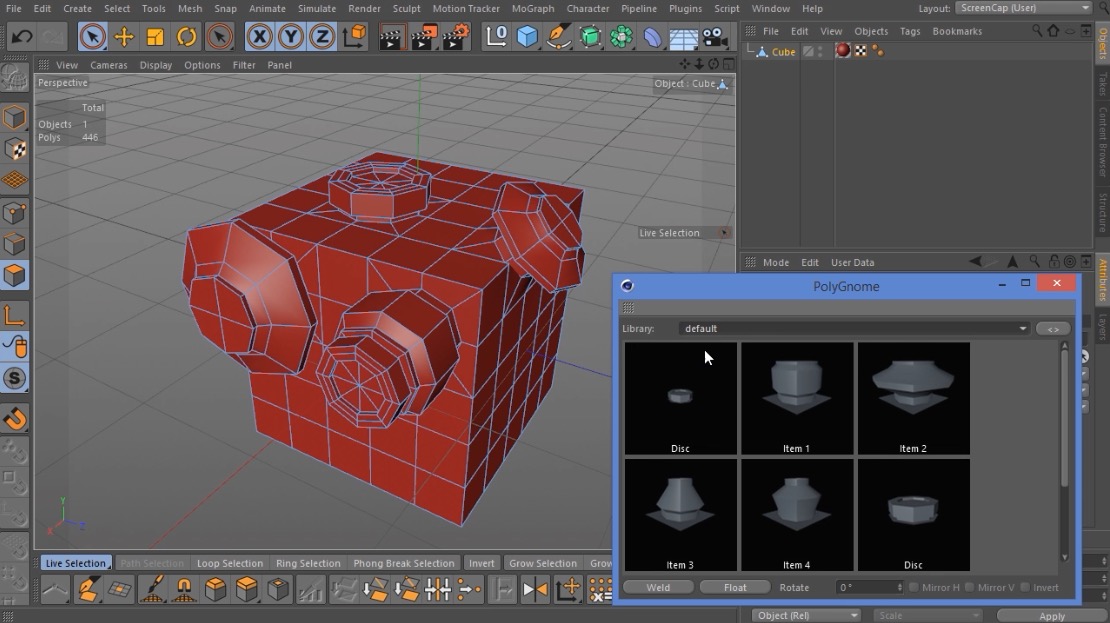Open Render View with the clapperboard icon
Screen dimensions: 1110x623
pyautogui.click(x=392, y=36)
